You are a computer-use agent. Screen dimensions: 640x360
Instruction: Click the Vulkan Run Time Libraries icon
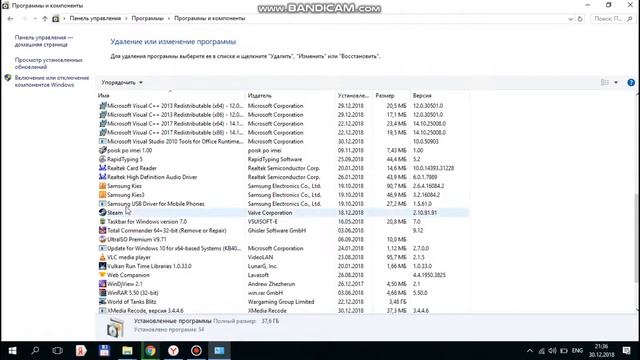tap(102, 266)
